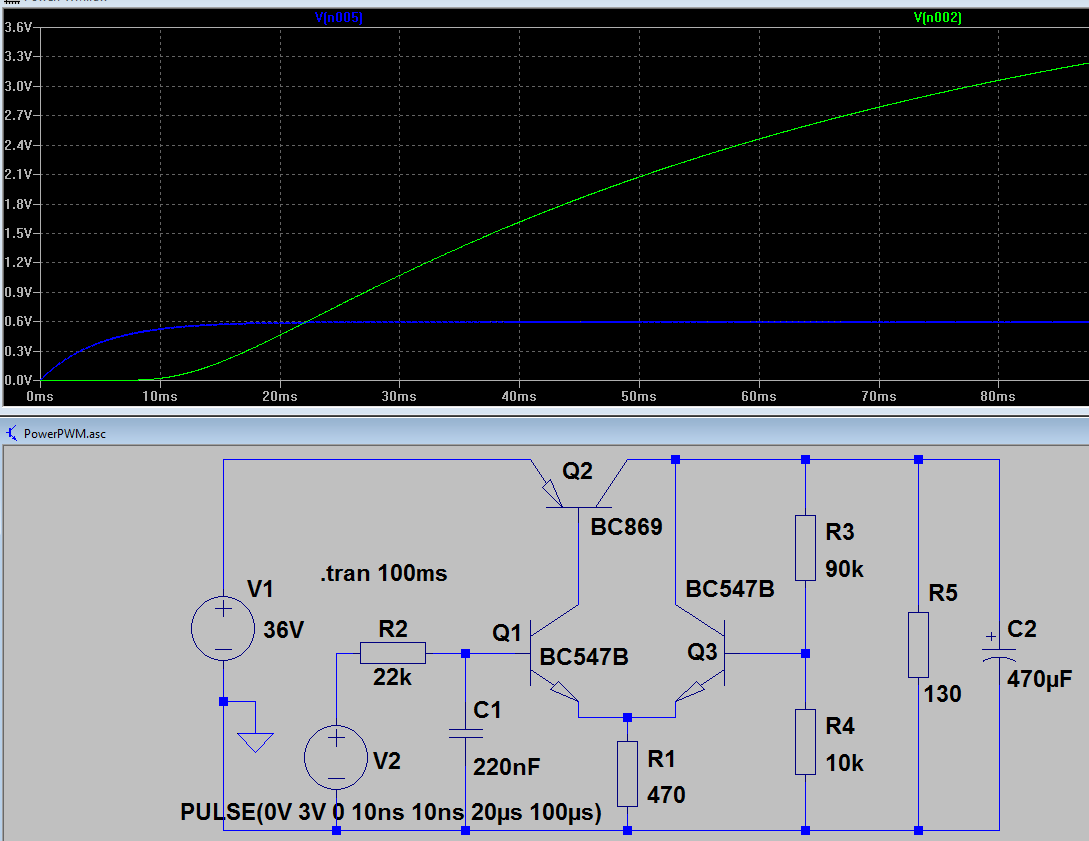Image resolution: width=1089 pixels, height=841 pixels.
Task: Click the 1.8V vertical axis label
Action: [x=18, y=204]
